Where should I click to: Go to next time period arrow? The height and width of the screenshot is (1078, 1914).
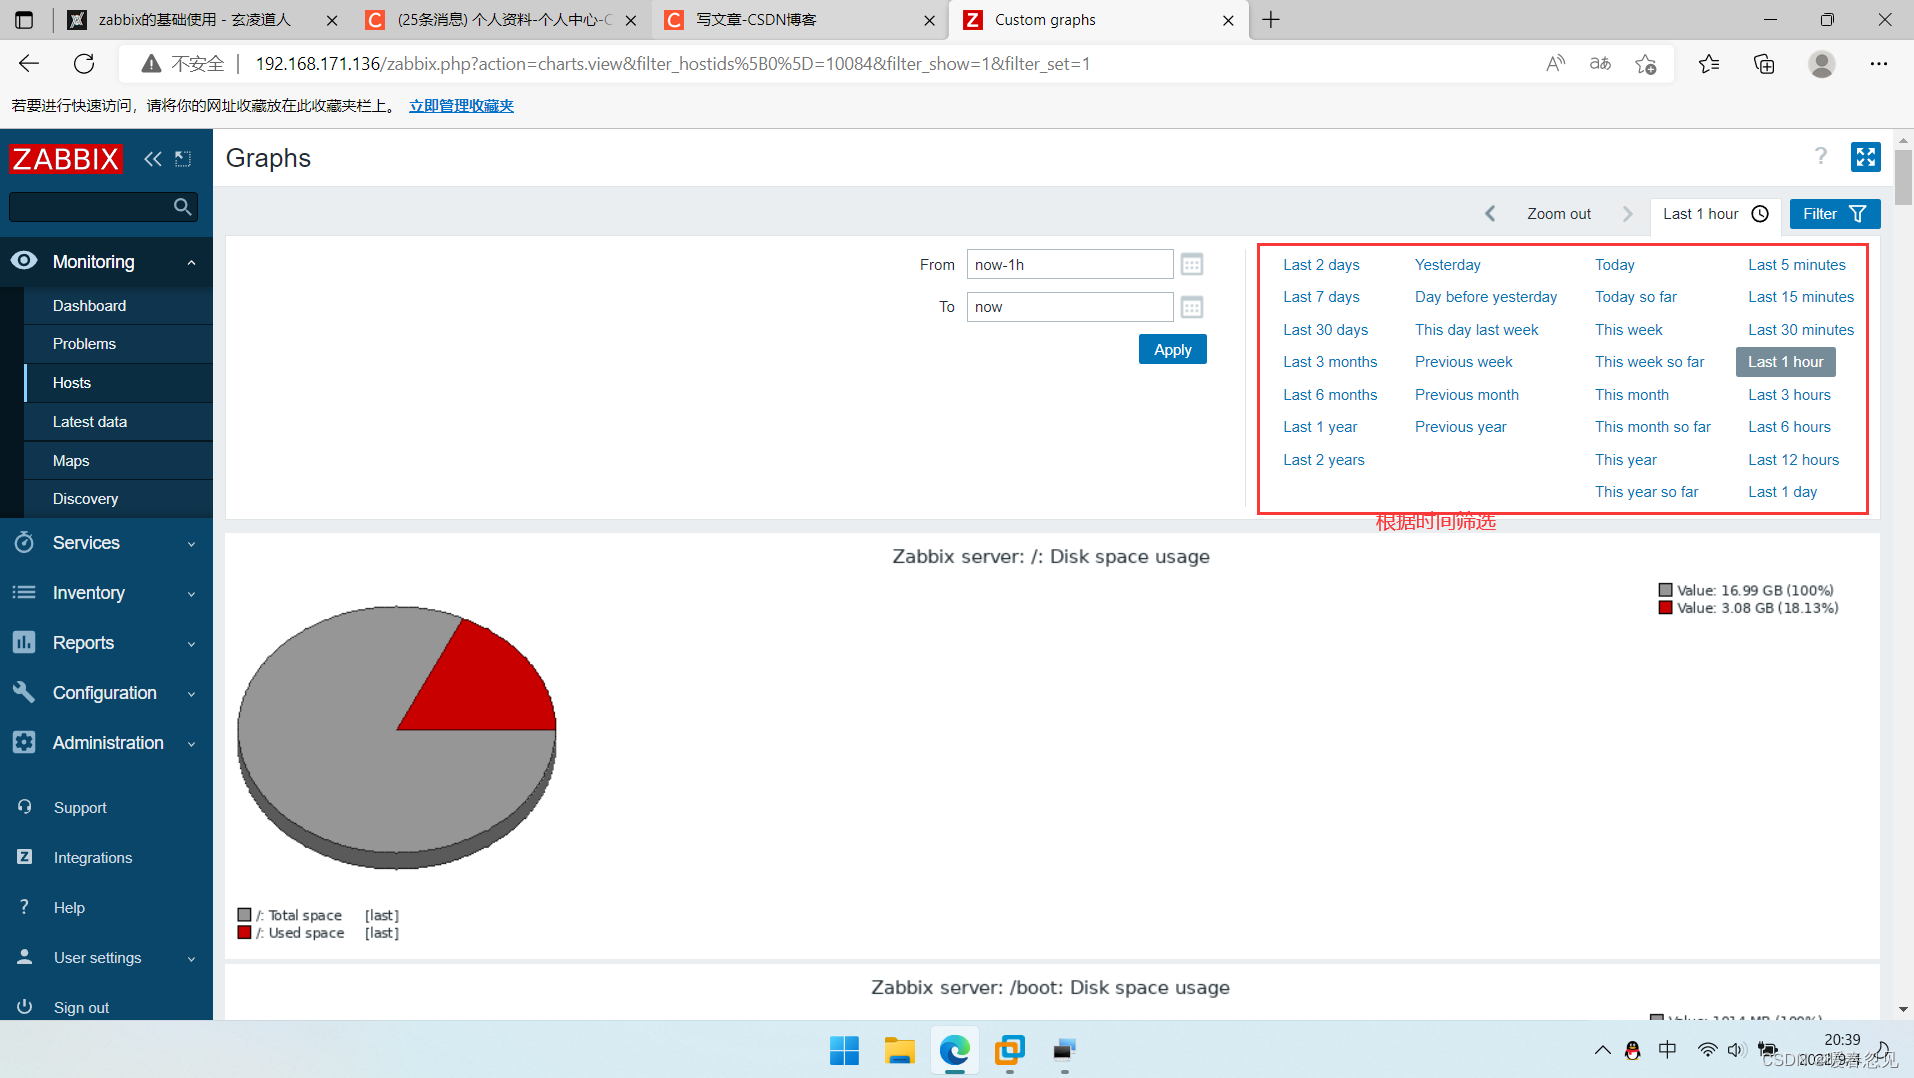coord(1628,214)
